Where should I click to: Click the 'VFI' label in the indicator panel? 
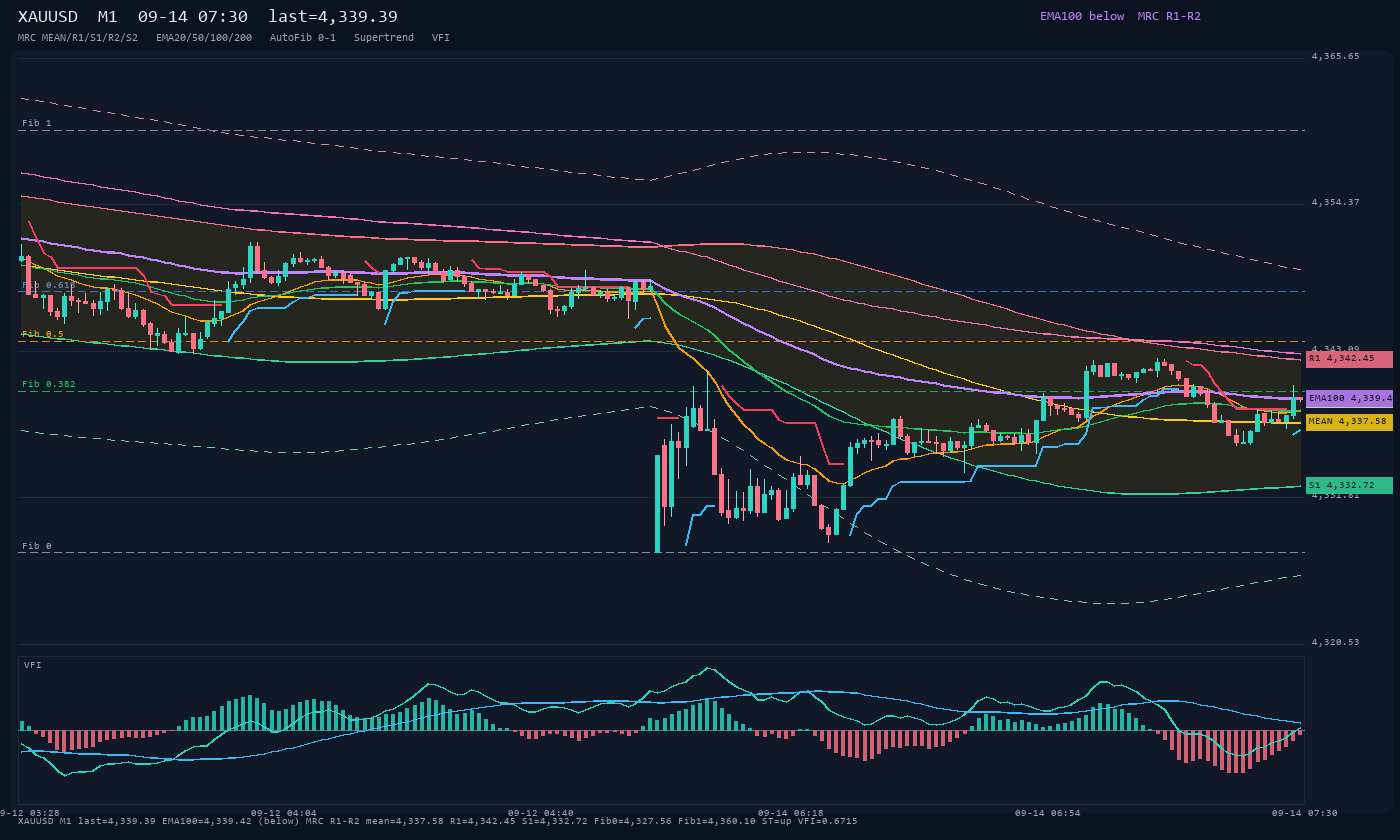click(33, 665)
